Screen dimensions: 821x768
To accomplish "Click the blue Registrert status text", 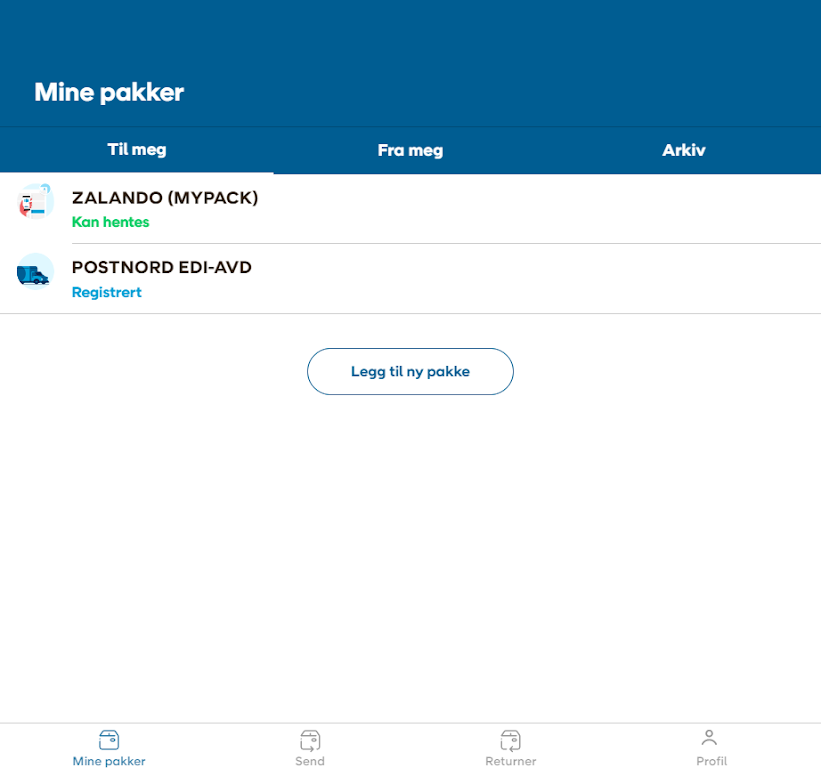I will click(x=107, y=292).
